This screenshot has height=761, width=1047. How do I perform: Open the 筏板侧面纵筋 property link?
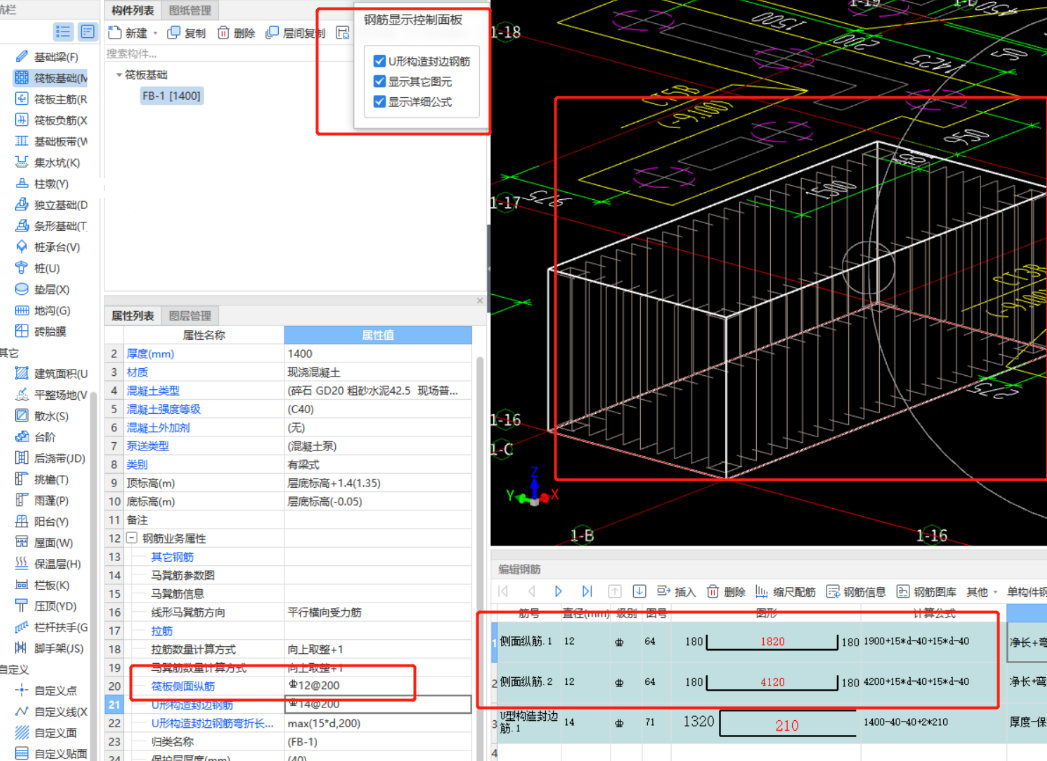click(183, 686)
